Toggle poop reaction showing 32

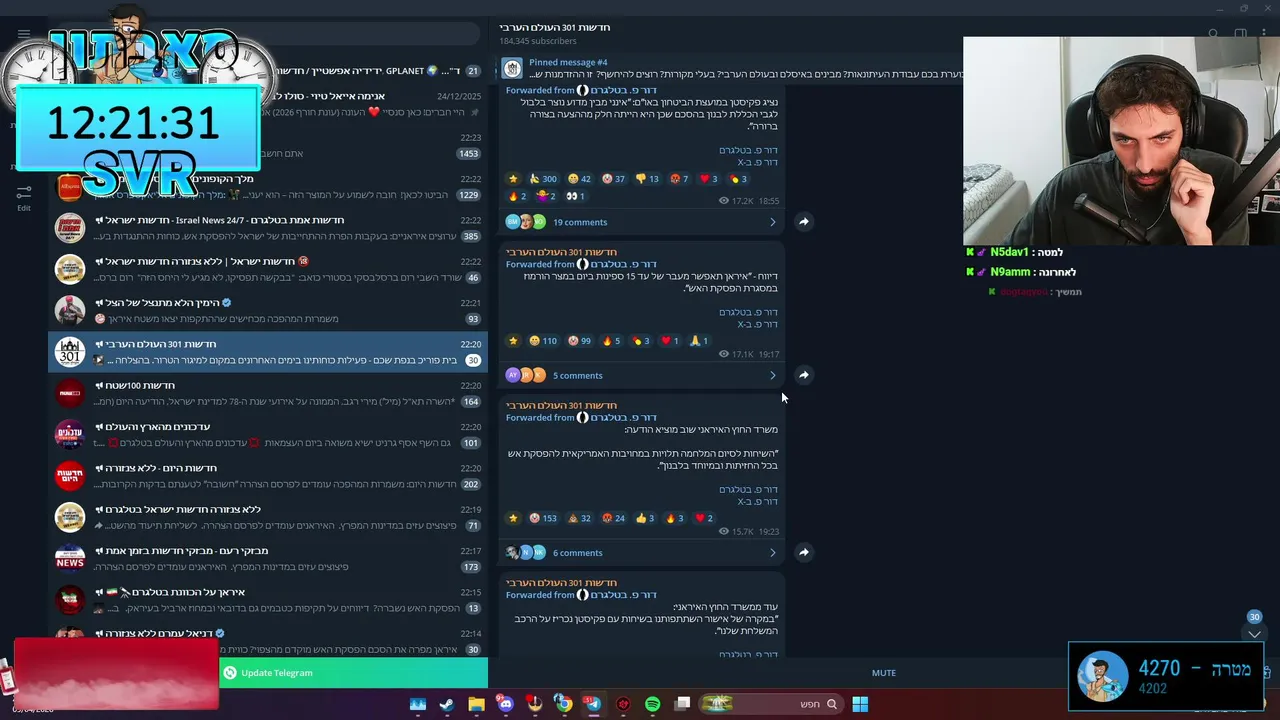point(579,518)
